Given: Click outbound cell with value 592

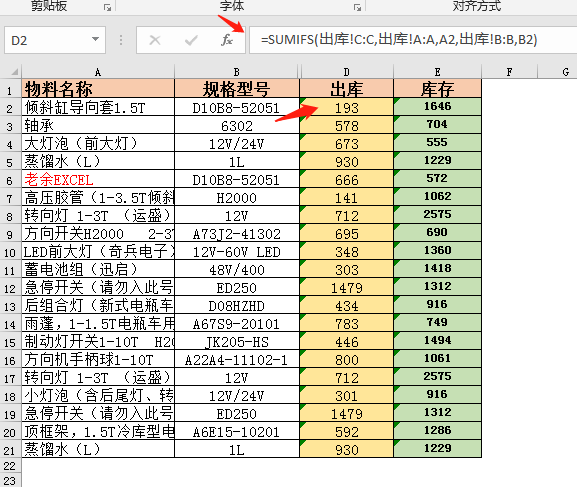Looking at the screenshot, I should [347, 431].
